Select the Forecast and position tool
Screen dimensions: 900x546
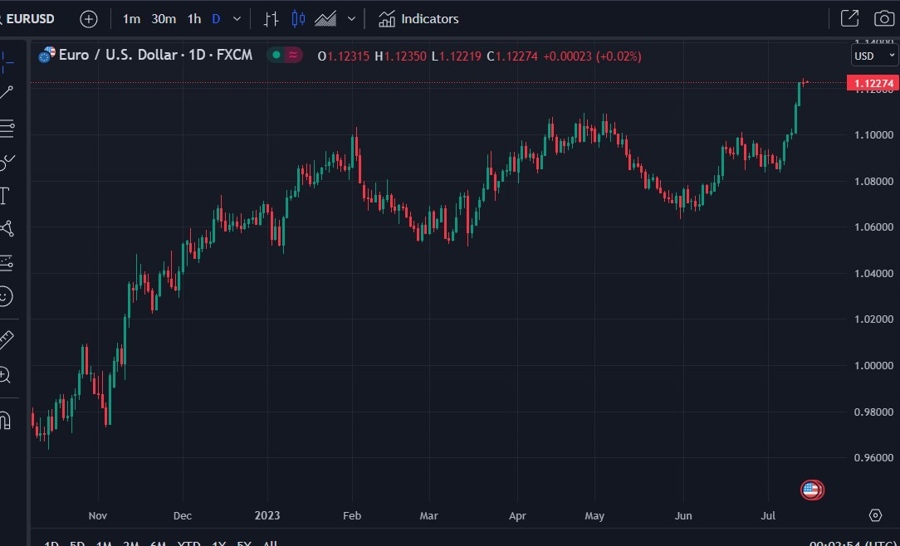[x=6, y=263]
